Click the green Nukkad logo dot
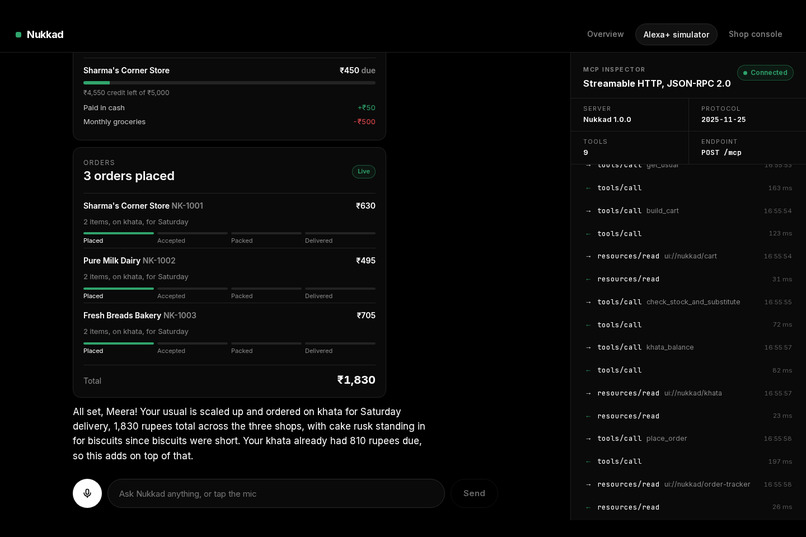This screenshot has width=806, height=537. point(19,34)
